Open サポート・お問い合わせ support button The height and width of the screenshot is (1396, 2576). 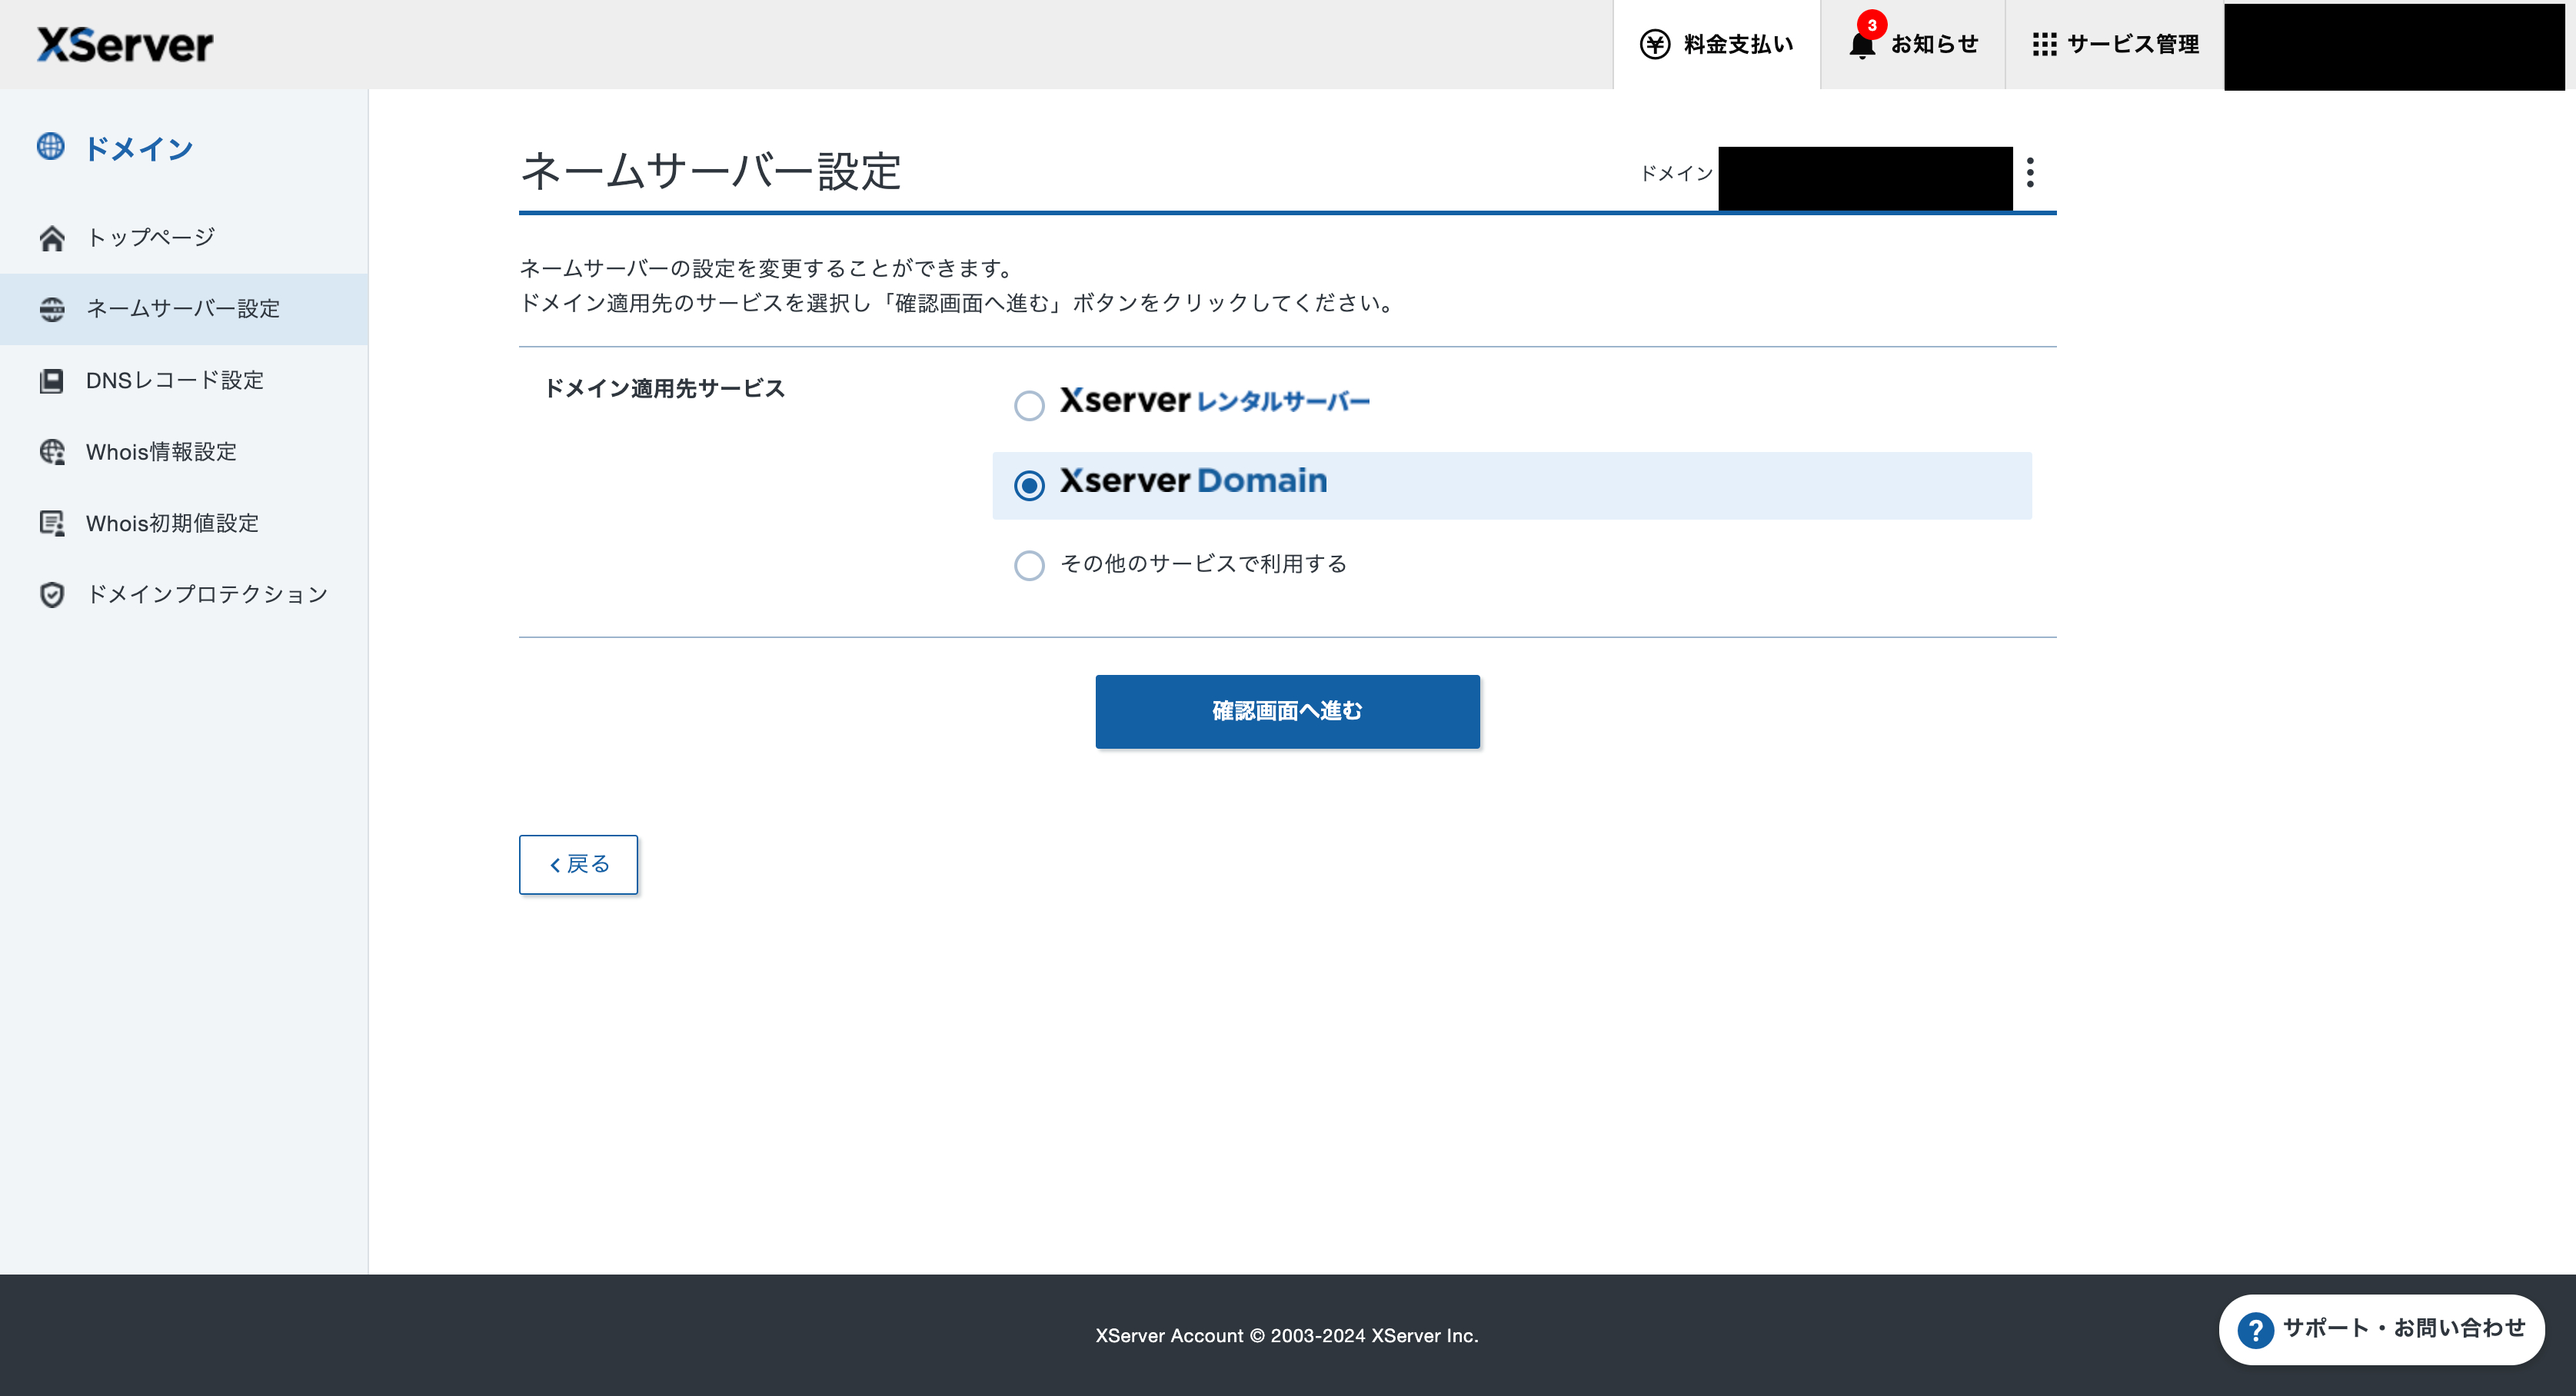(2381, 1329)
